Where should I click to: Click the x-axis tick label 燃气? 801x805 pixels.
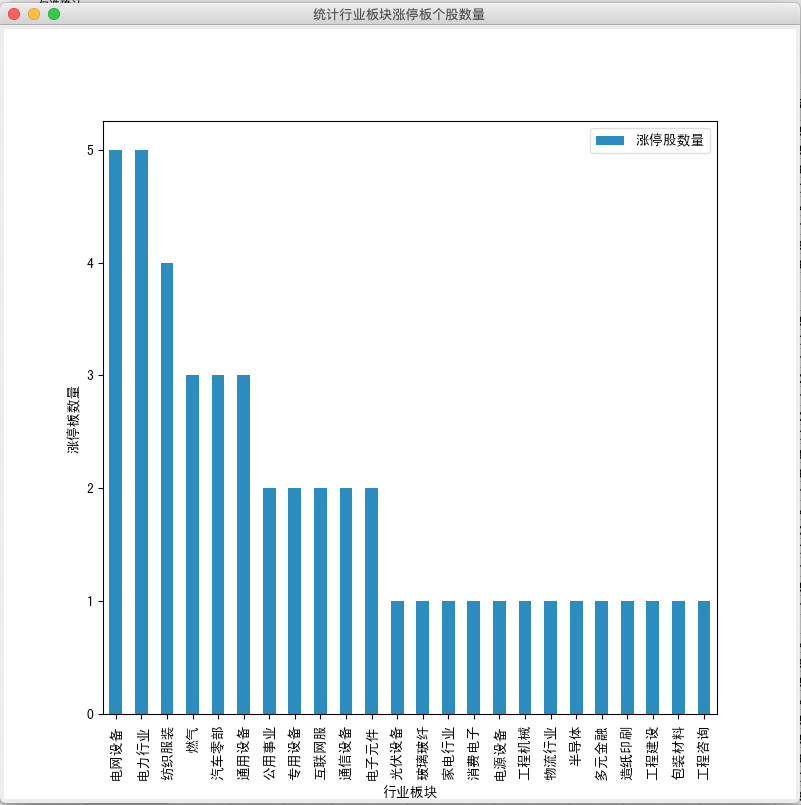(193, 740)
